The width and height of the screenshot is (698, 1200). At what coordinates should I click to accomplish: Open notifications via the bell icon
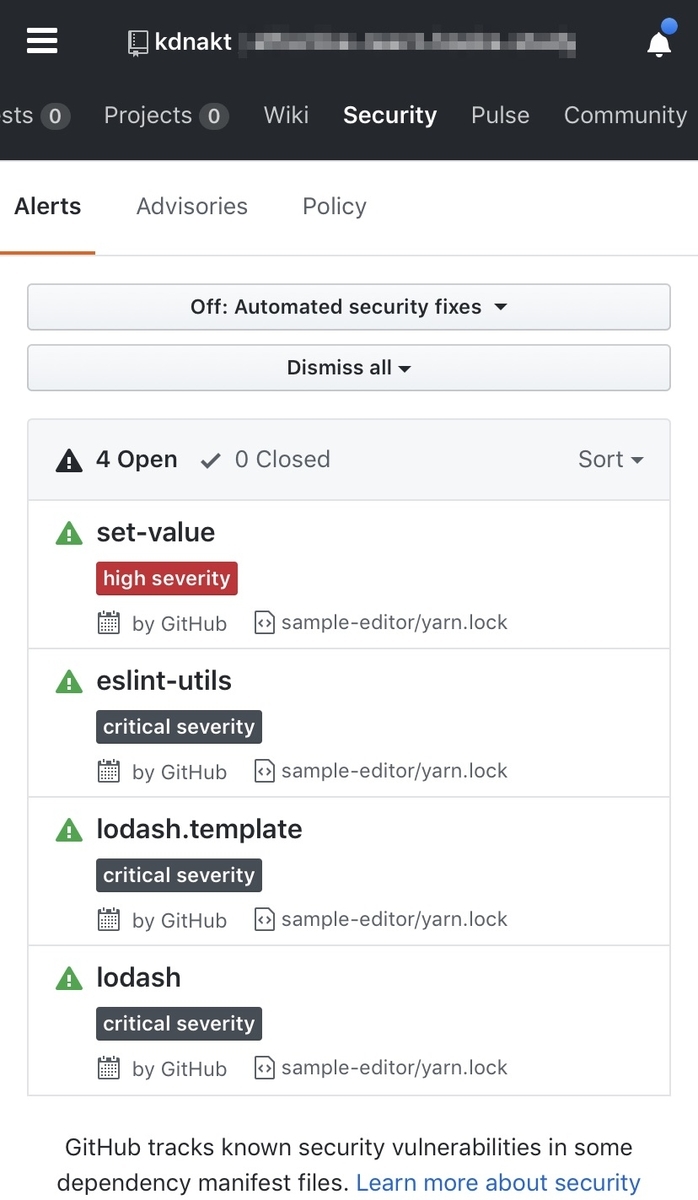(x=659, y=42)
